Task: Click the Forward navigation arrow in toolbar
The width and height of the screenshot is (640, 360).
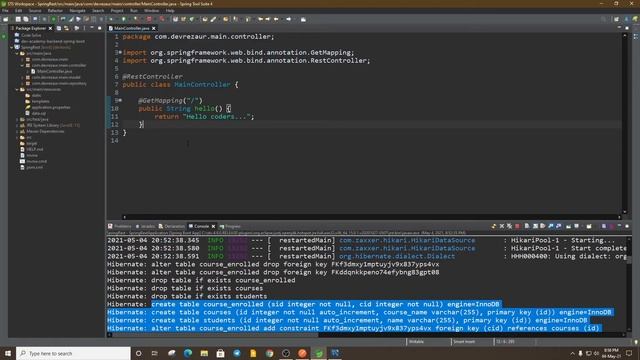Action: click(x=289, y=19)
